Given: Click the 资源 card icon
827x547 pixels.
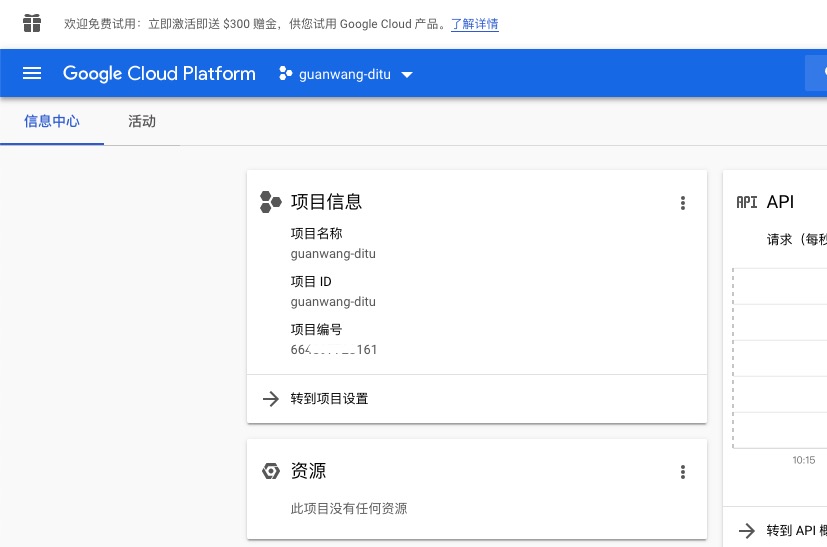Looking at the screenshot, I should 271,471.
